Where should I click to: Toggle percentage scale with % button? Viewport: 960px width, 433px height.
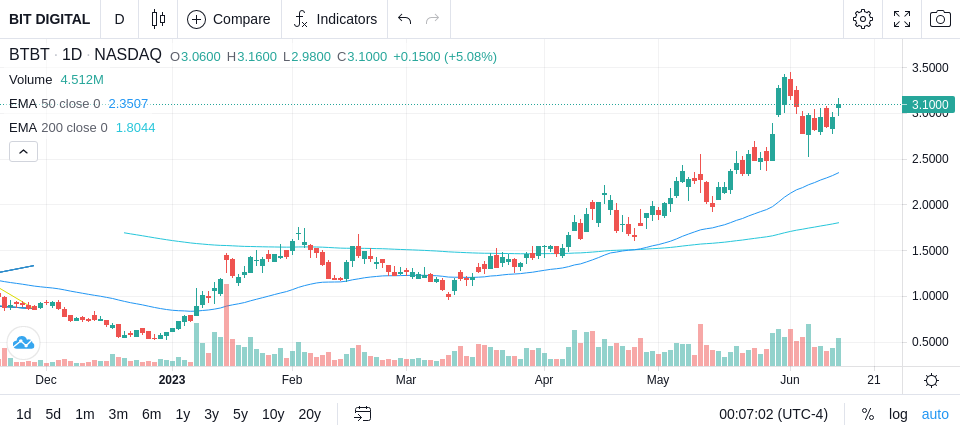coord(868,415)
